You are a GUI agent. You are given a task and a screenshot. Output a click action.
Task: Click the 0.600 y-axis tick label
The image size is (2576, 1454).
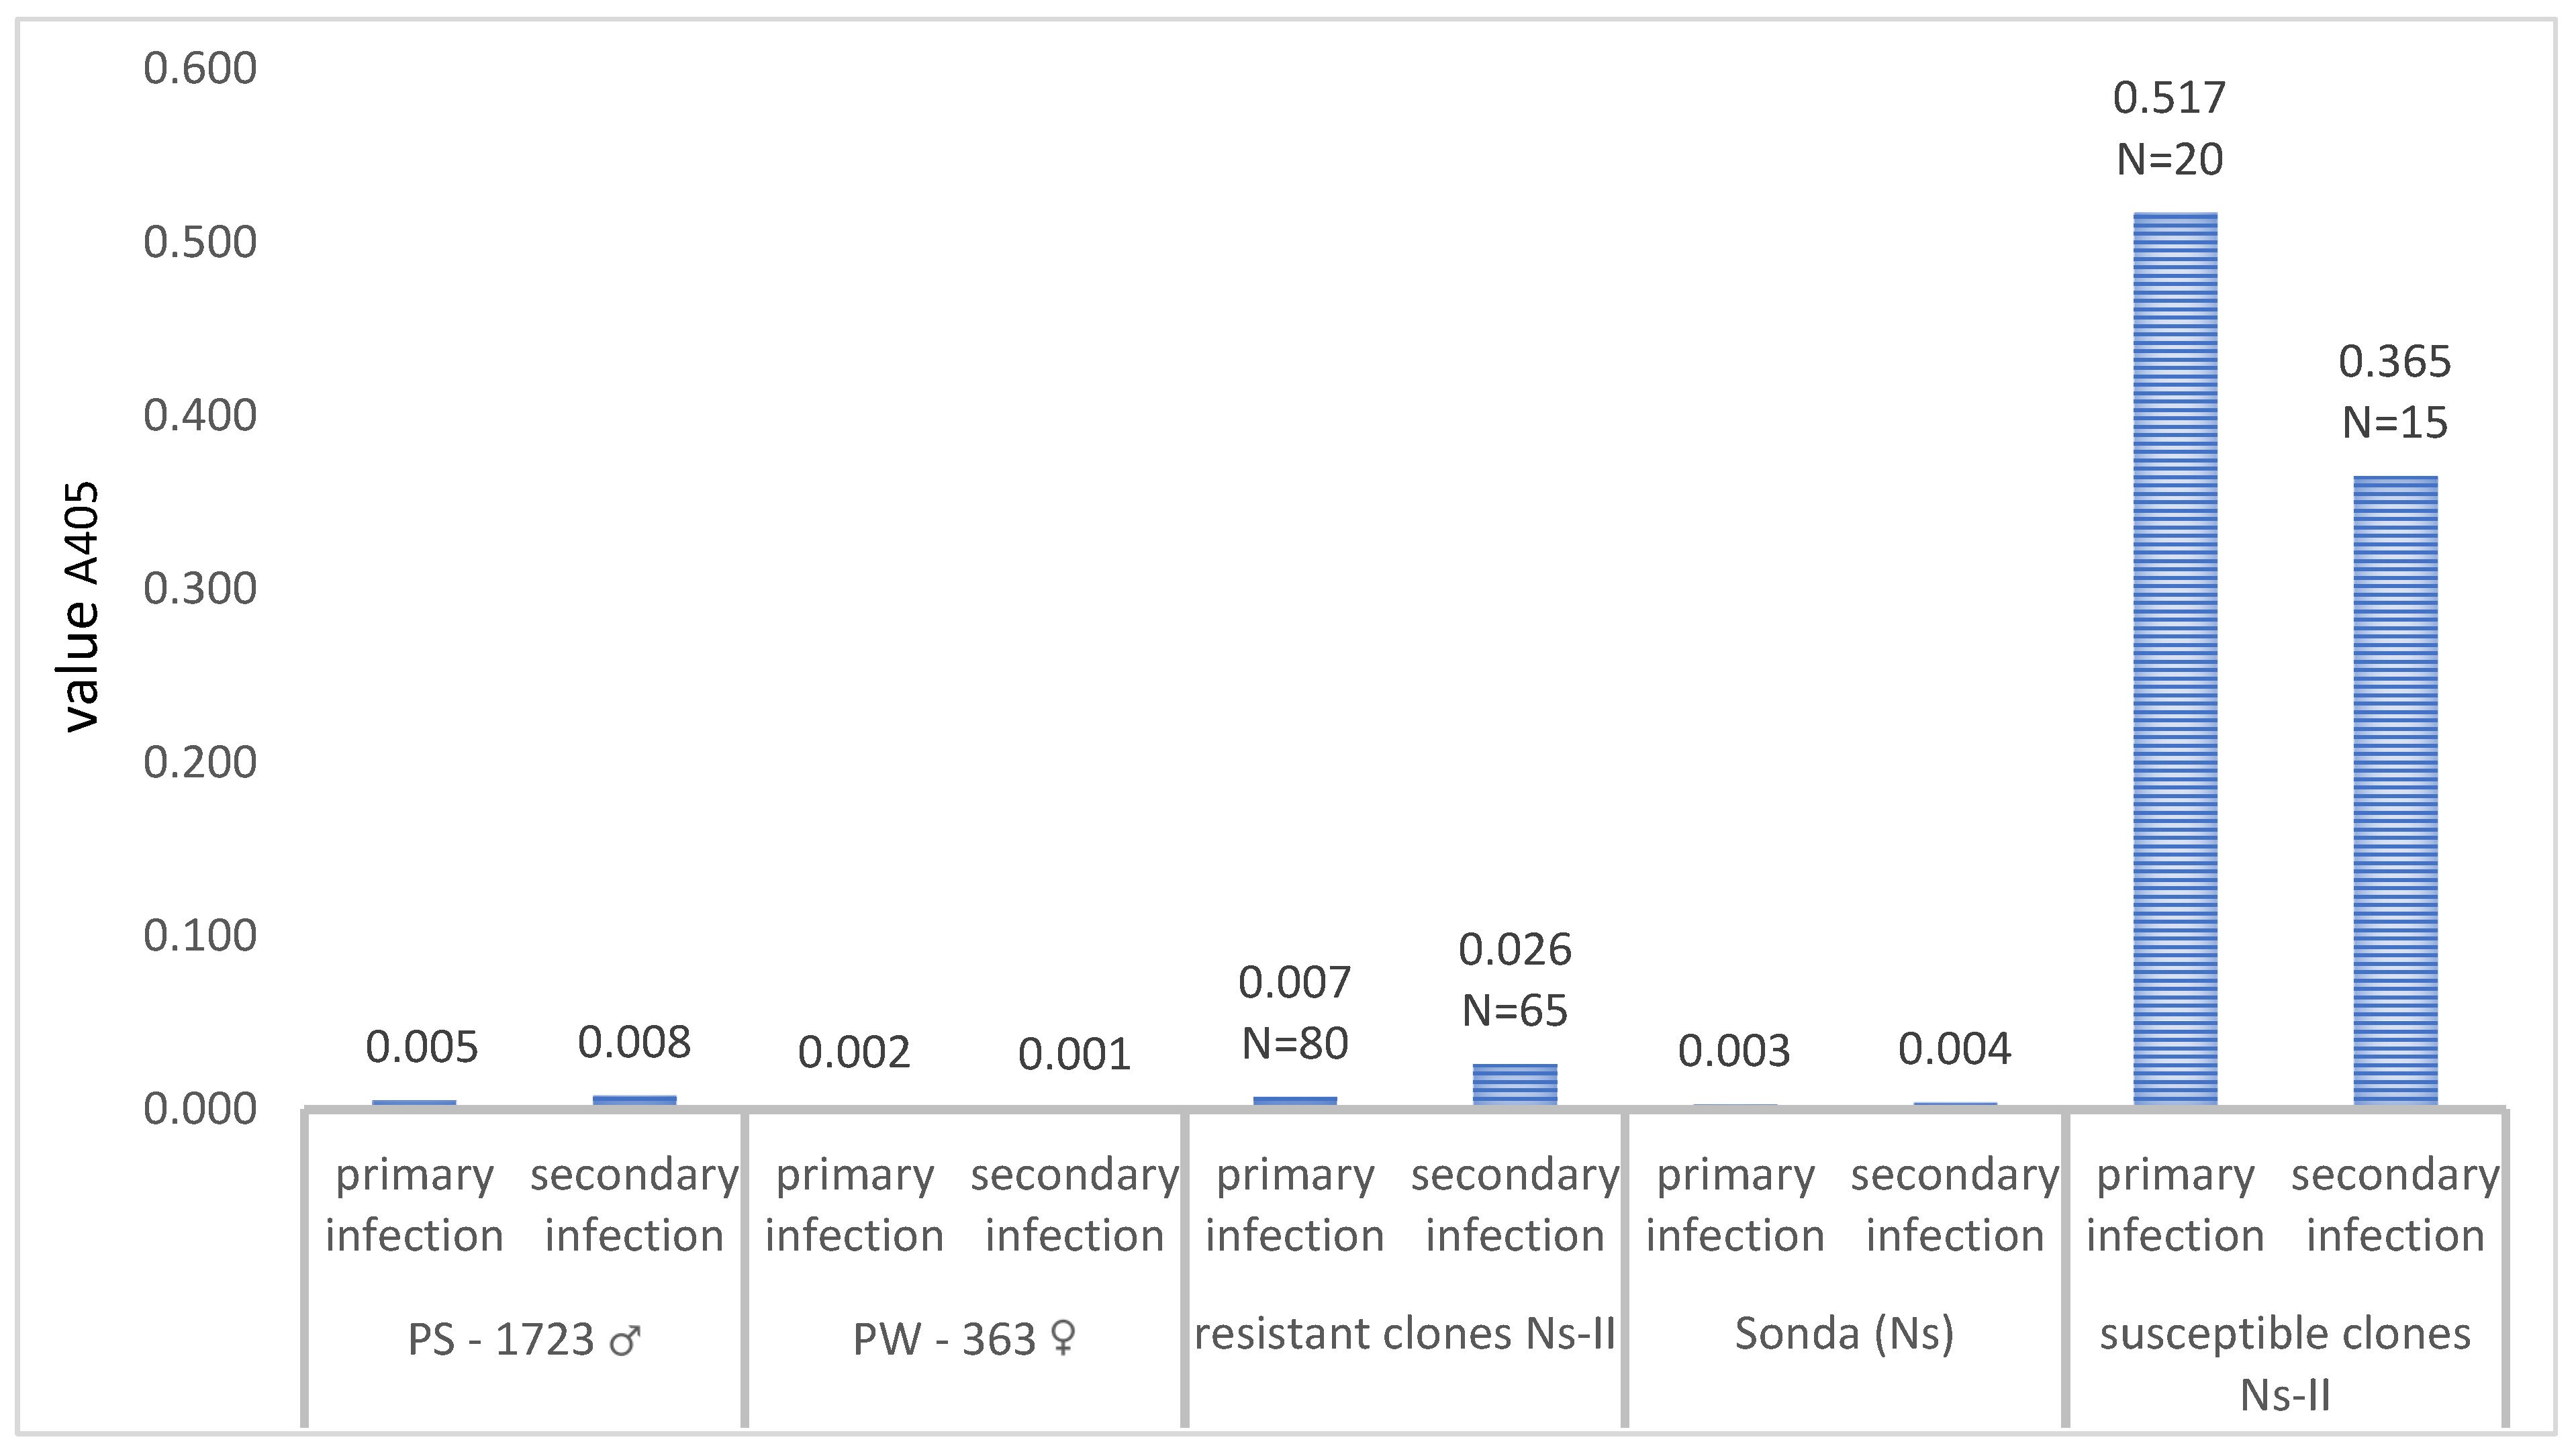tap(200, 69)
